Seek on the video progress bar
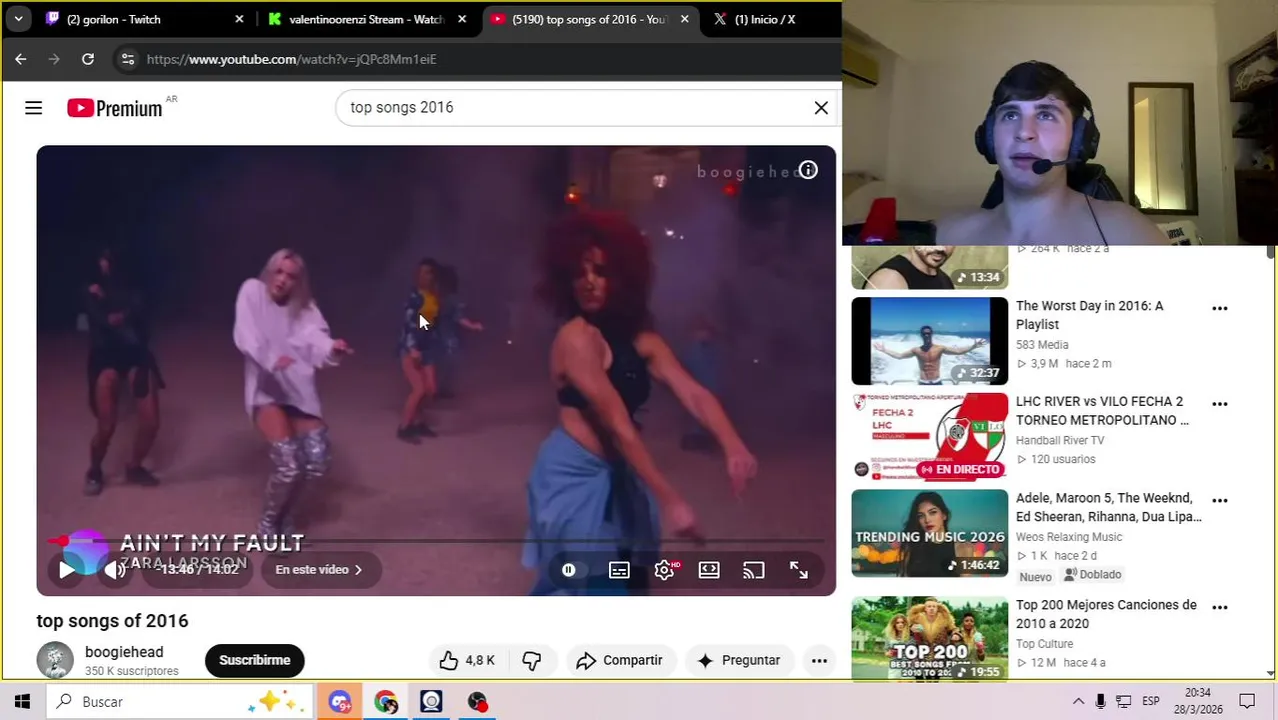The width and height of the screenshot is (1278, 720). 436,541
